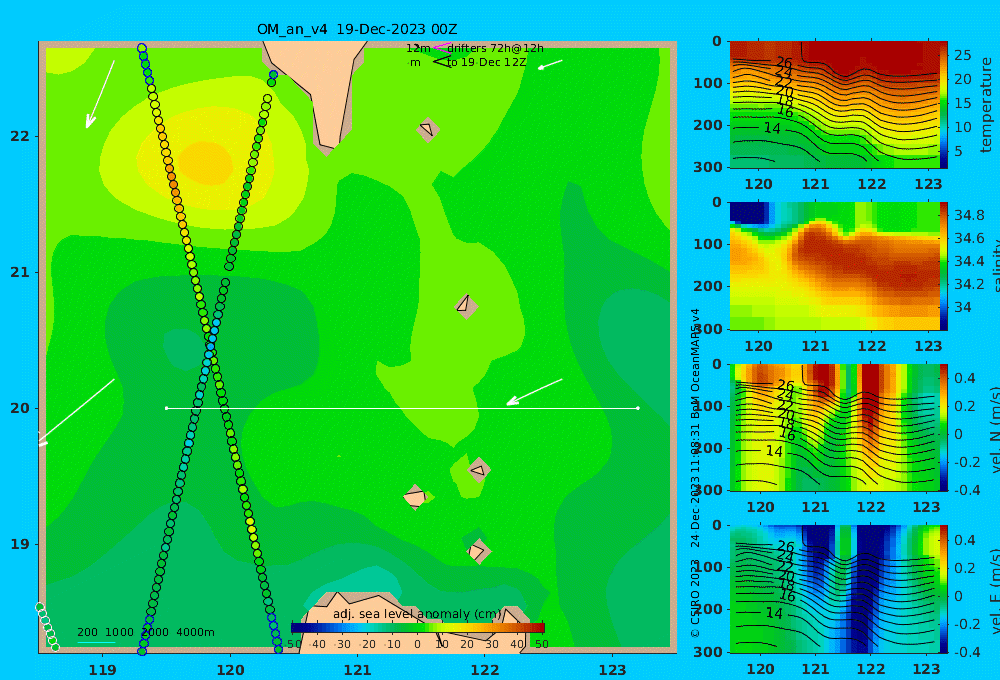Image resolution: width=1000 pixels, height=680 pixels.
Task: Click the salinity colorbar
Action: click(944, 266)
